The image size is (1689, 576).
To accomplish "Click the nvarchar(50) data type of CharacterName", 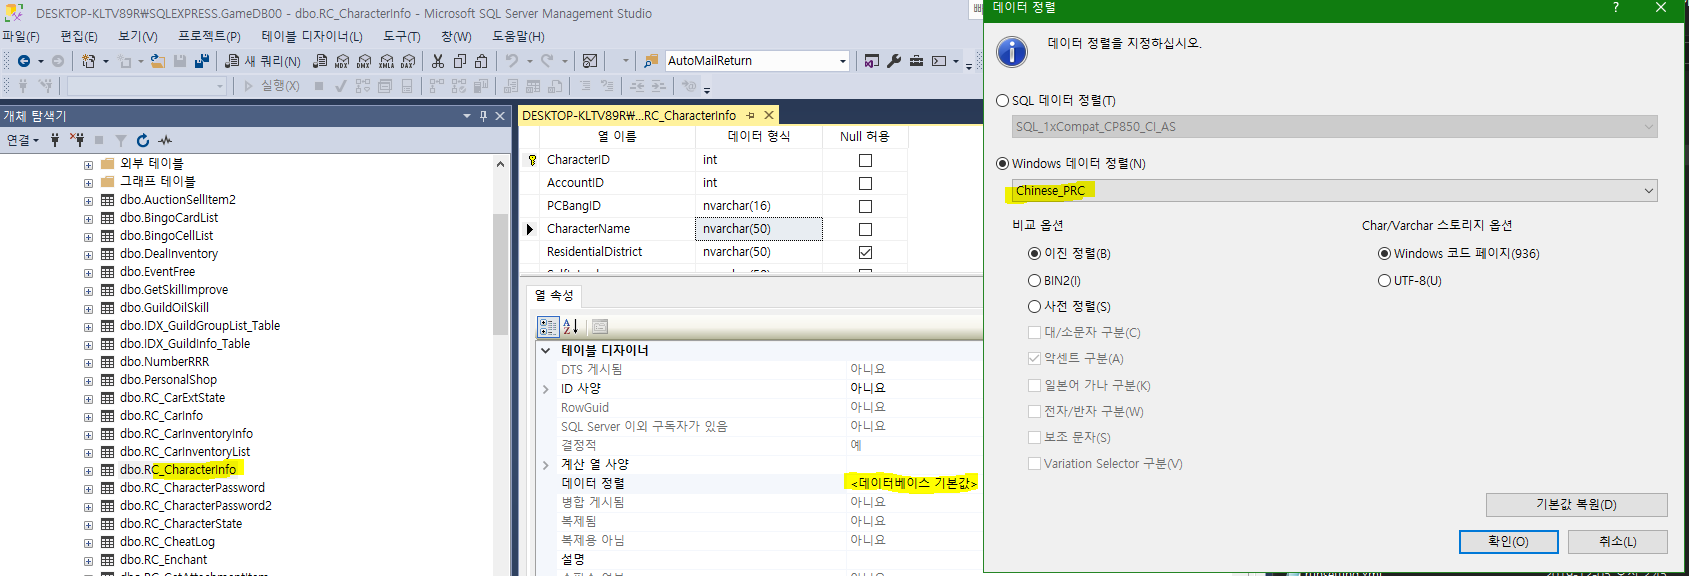I will pyautogui.click(x=758, y=229).
